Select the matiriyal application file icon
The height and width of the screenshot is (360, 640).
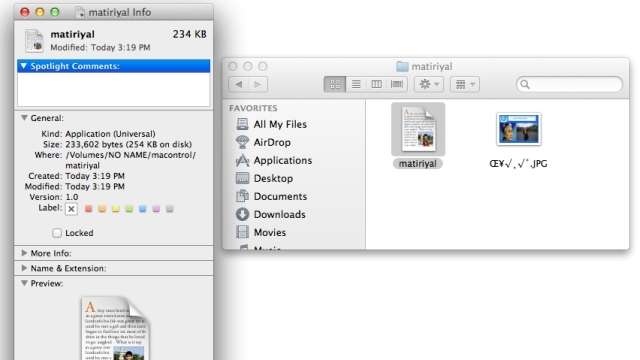tap(418, 129)
